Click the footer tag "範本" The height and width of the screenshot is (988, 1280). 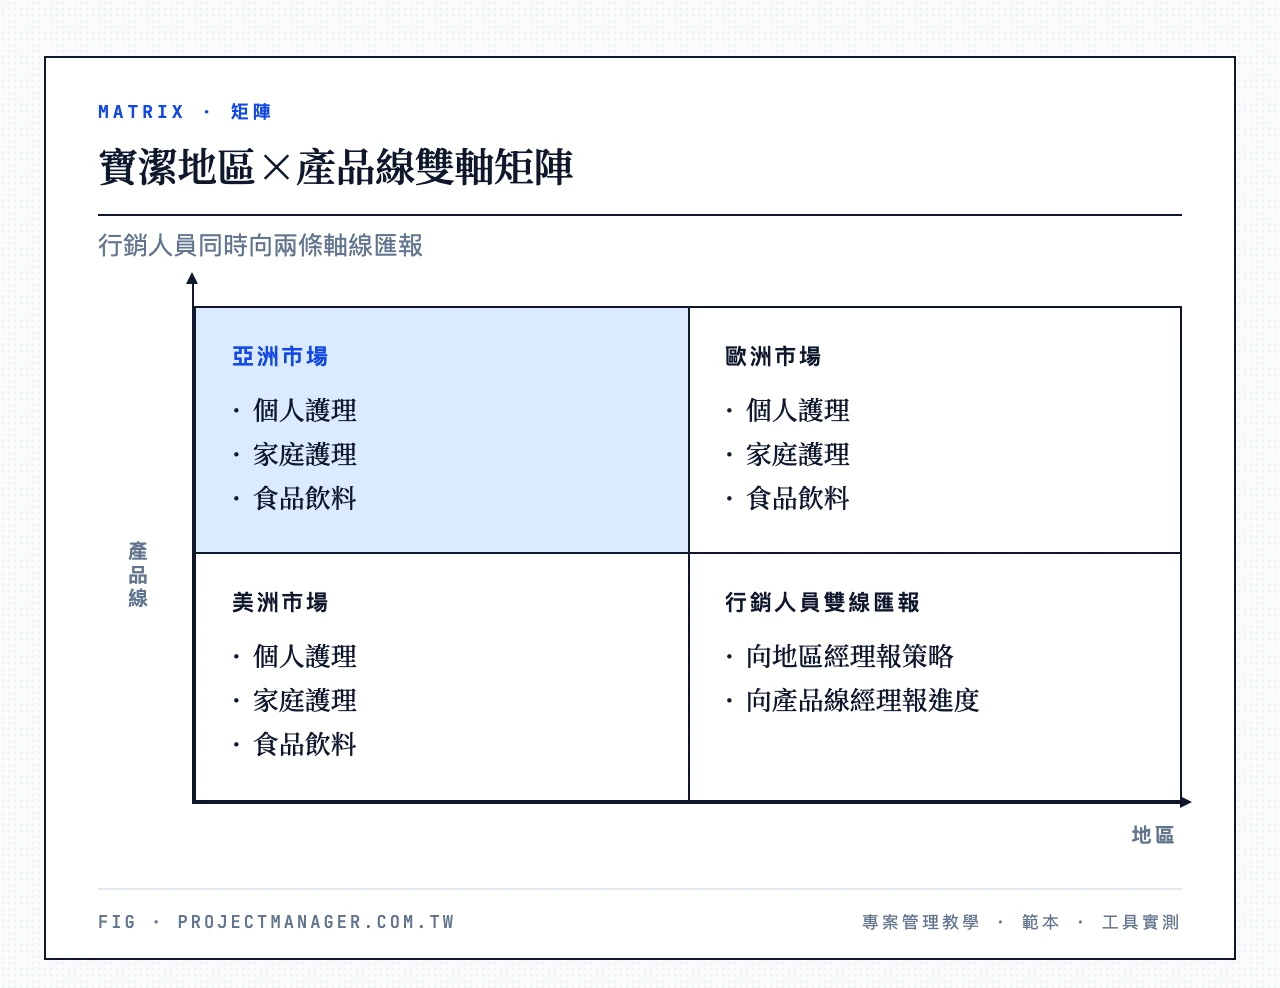[1040, 922]
